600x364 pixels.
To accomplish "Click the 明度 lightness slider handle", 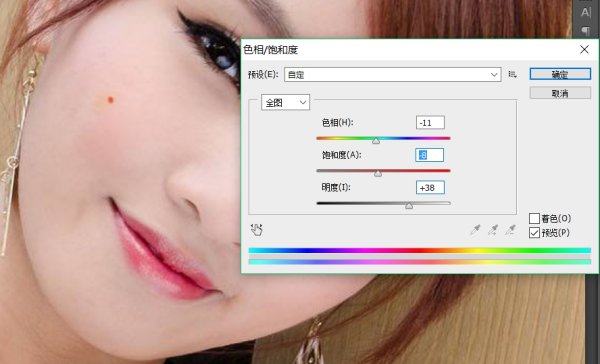I will (x=409, y=206).
